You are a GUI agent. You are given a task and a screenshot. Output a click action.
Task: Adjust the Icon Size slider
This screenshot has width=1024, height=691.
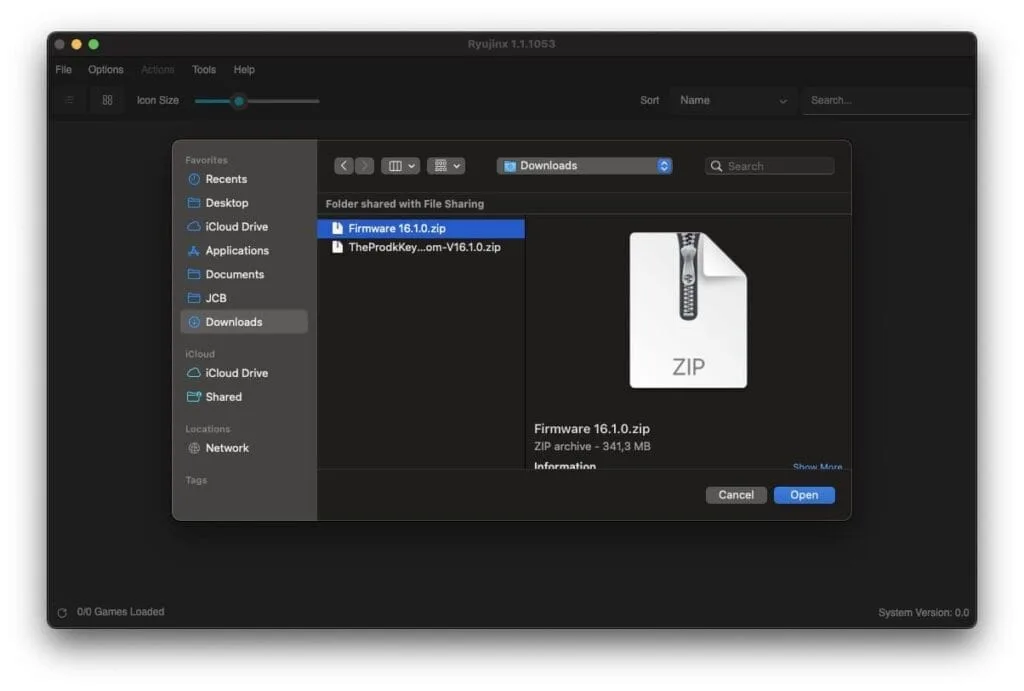pos(238,101)
